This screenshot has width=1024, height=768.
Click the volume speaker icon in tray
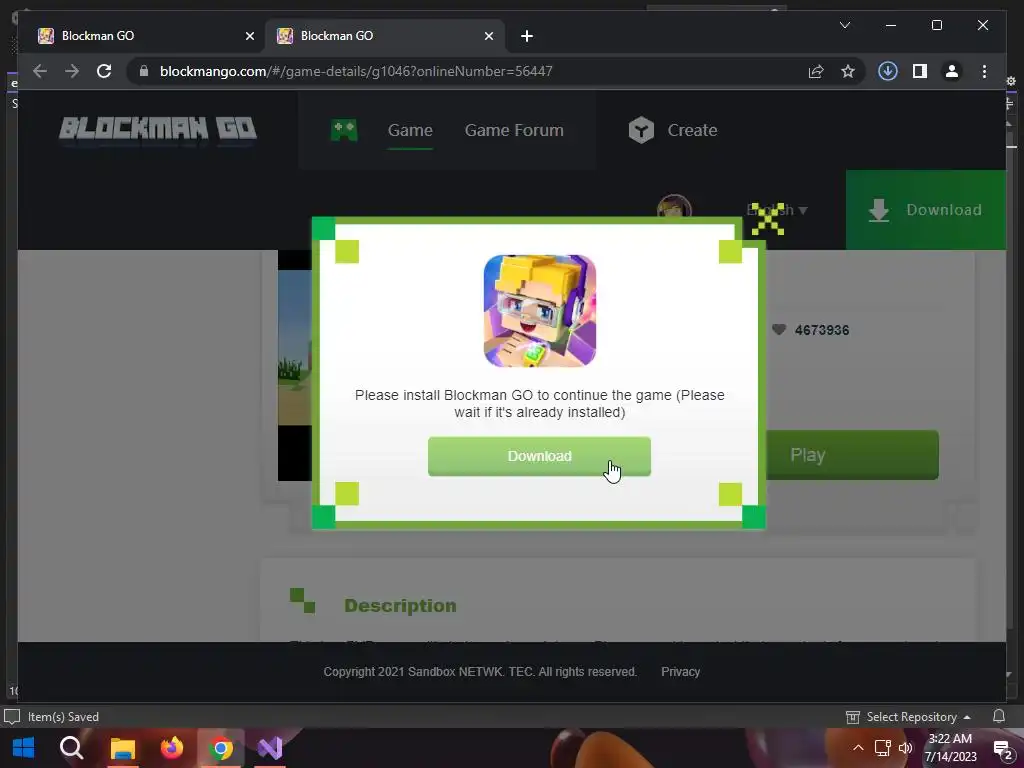point(906,748)
